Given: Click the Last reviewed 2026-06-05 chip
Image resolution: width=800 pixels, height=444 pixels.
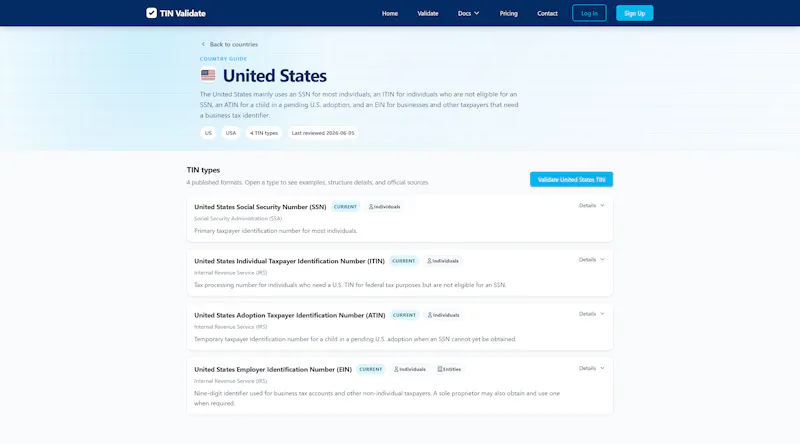Looking at the screenshot, I should 322,133.
